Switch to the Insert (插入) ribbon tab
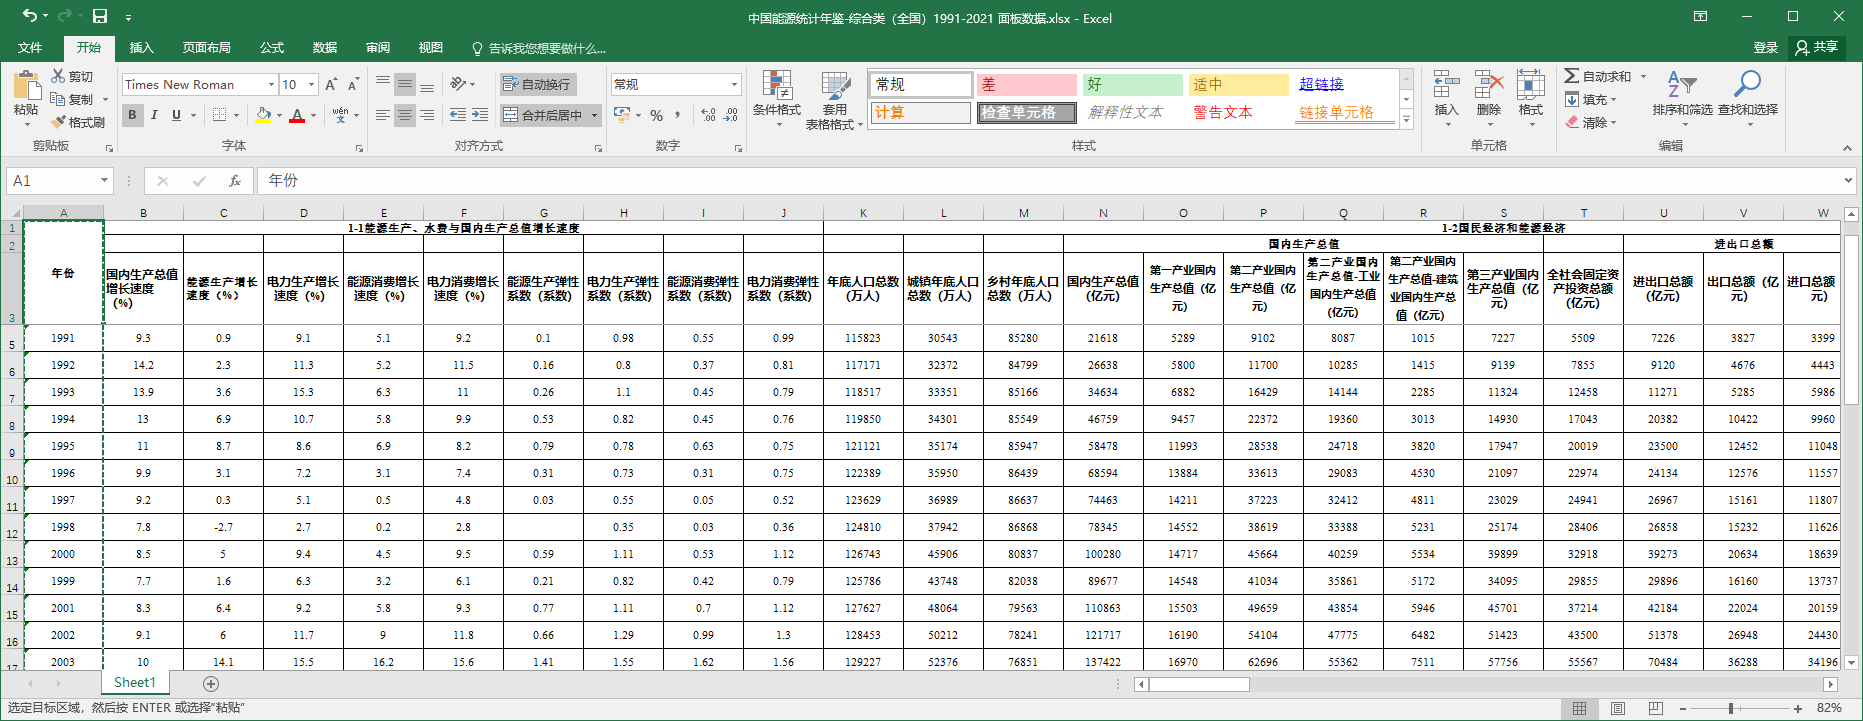Viewport: 1863px width, 721px height. click(142, 48)
